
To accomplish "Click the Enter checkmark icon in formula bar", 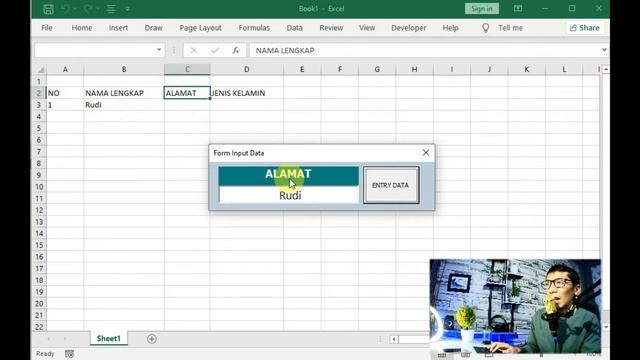I will (215, 50).
